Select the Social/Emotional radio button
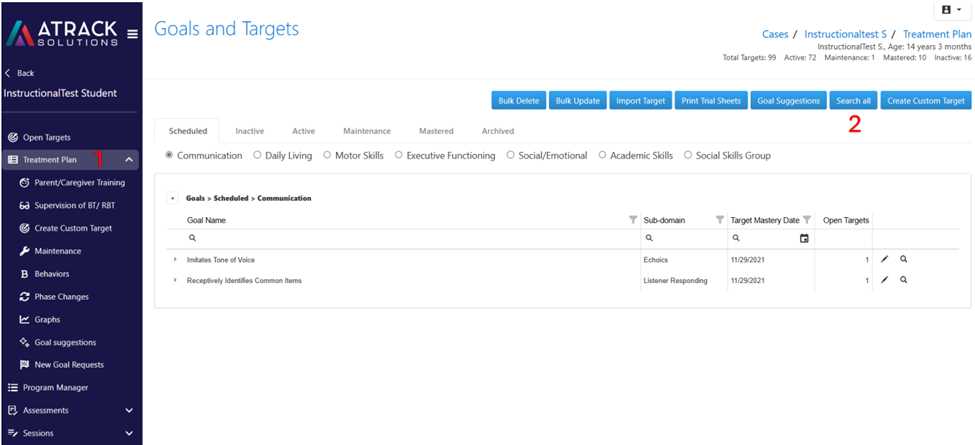This screenshot has width=975, height=445. tap(511, 155)
